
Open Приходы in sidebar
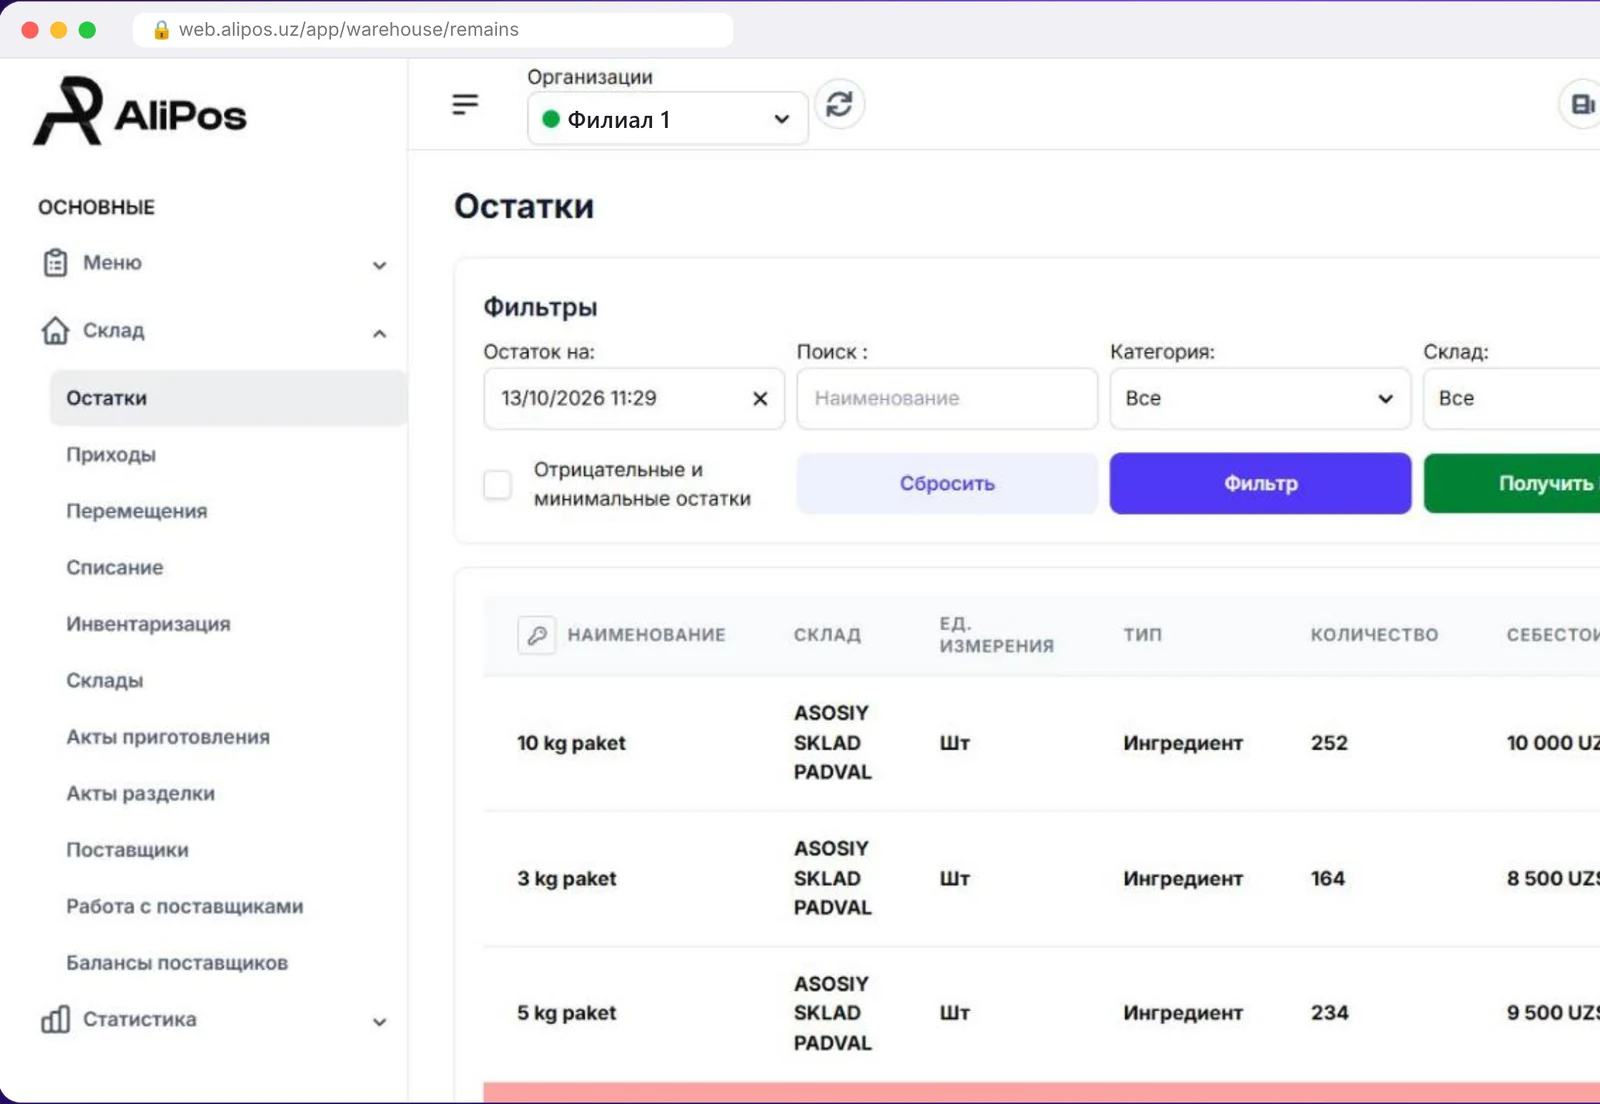tap(111, 455)
